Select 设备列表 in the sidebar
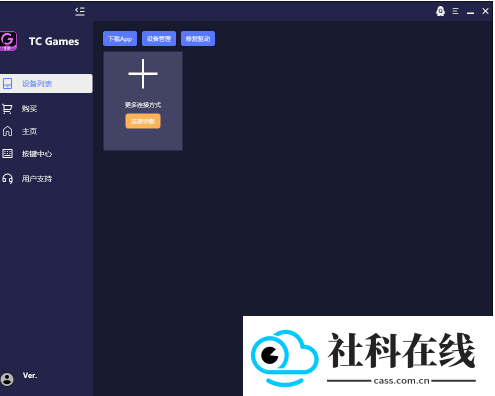This screenshot has height=396, width=495. click(46, 83)
